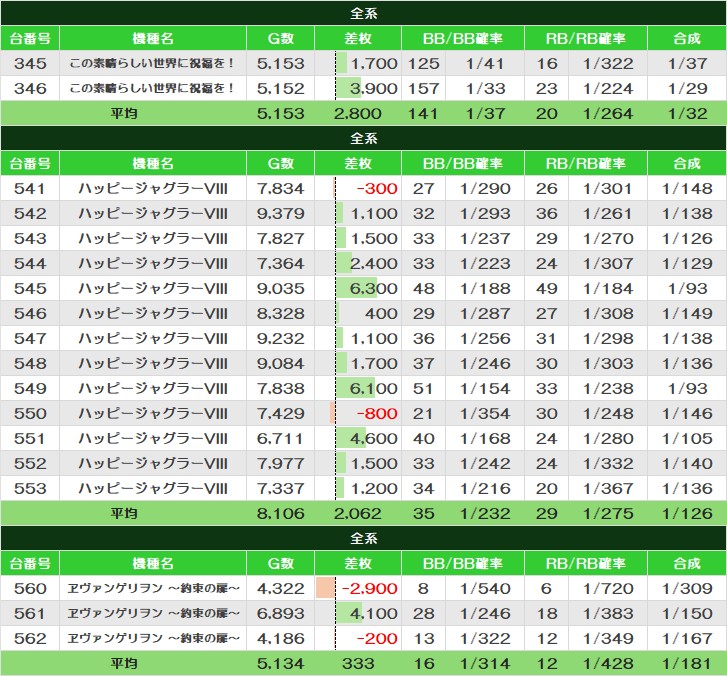727x676 pixels.
Task: Click machine number 345 cell
Action: tap(30, 63)
